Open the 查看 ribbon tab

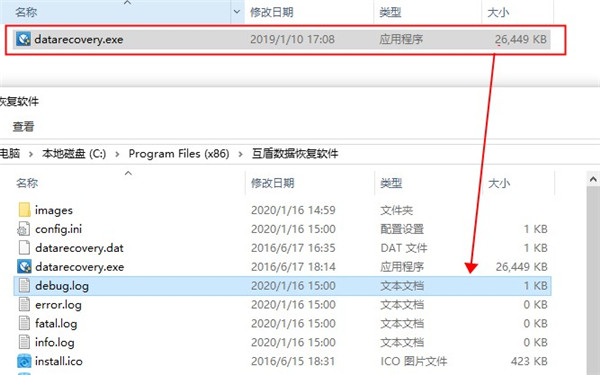coord(23,126)
